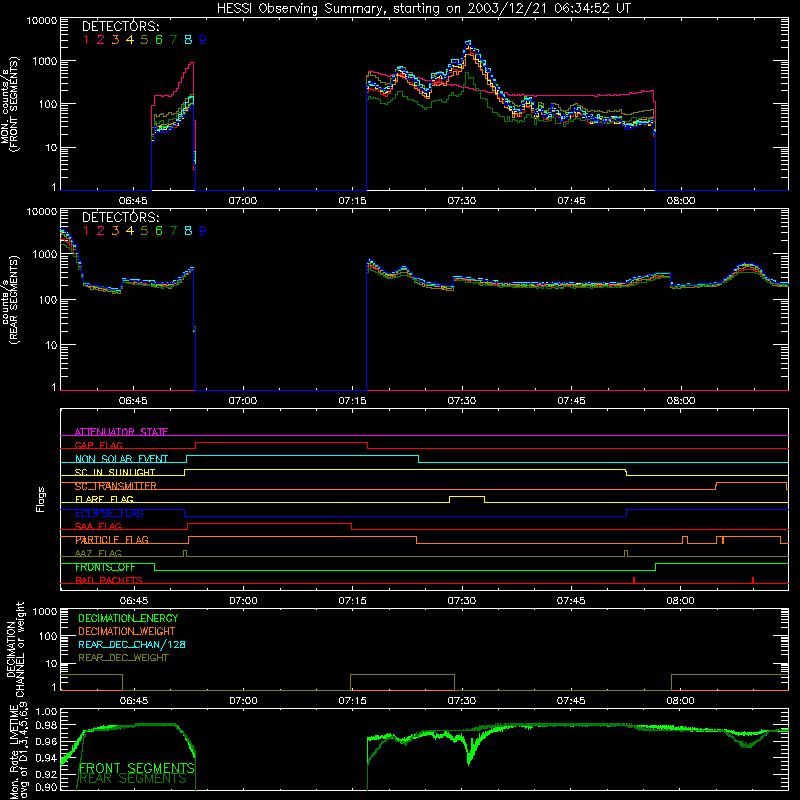Select detector 3 in the front segments legend
800x800 pixels.
(115, 40)
